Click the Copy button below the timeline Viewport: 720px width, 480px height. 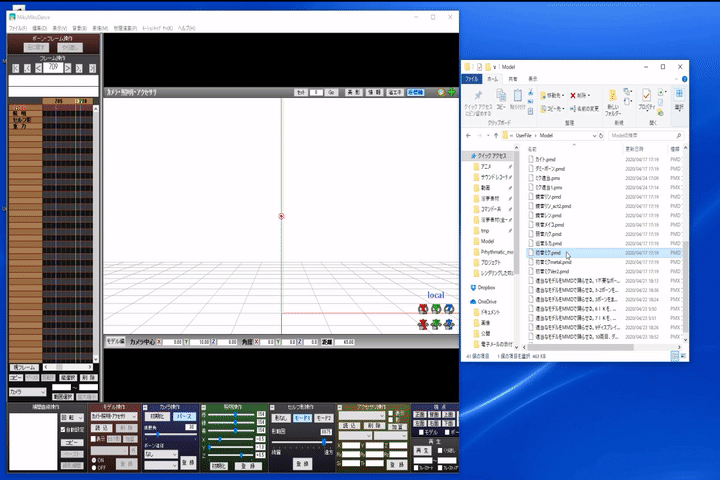click(x=16, y=378)
